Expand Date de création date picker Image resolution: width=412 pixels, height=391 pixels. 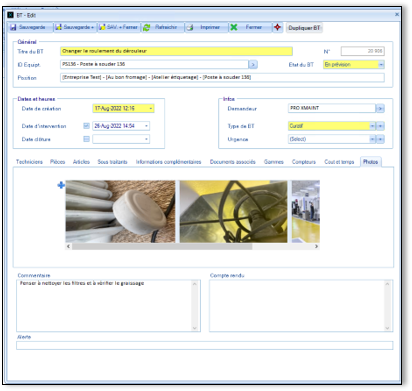click(x=151, y=108)
